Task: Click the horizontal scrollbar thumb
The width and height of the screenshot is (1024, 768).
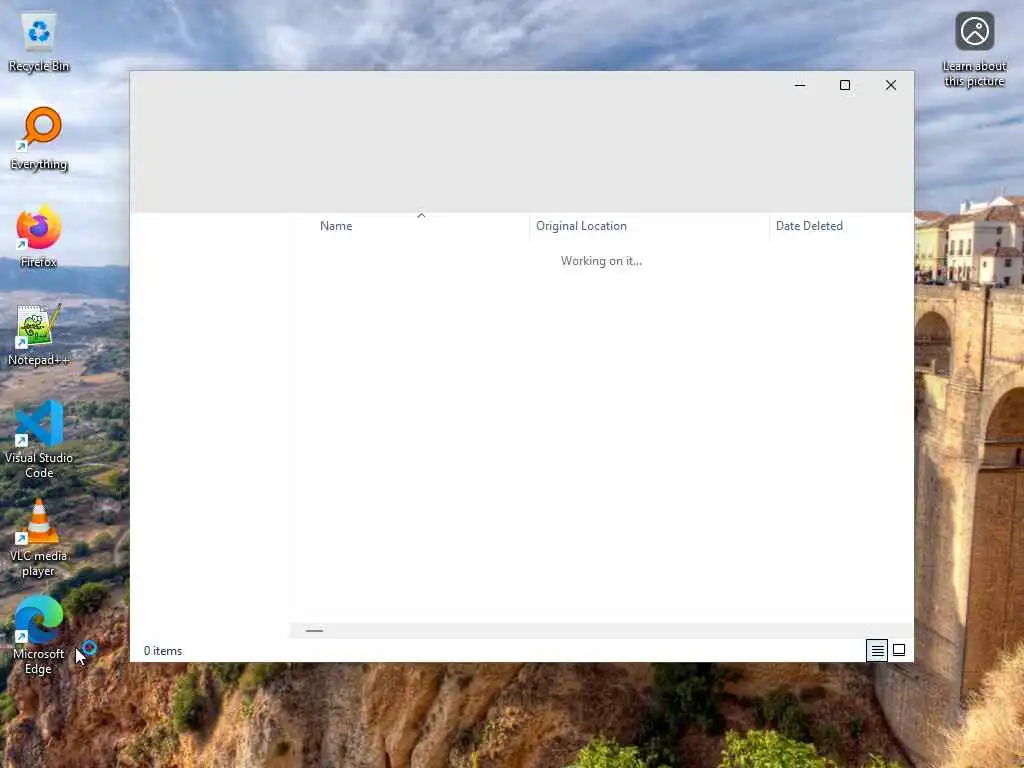Action: coord(314,631)
